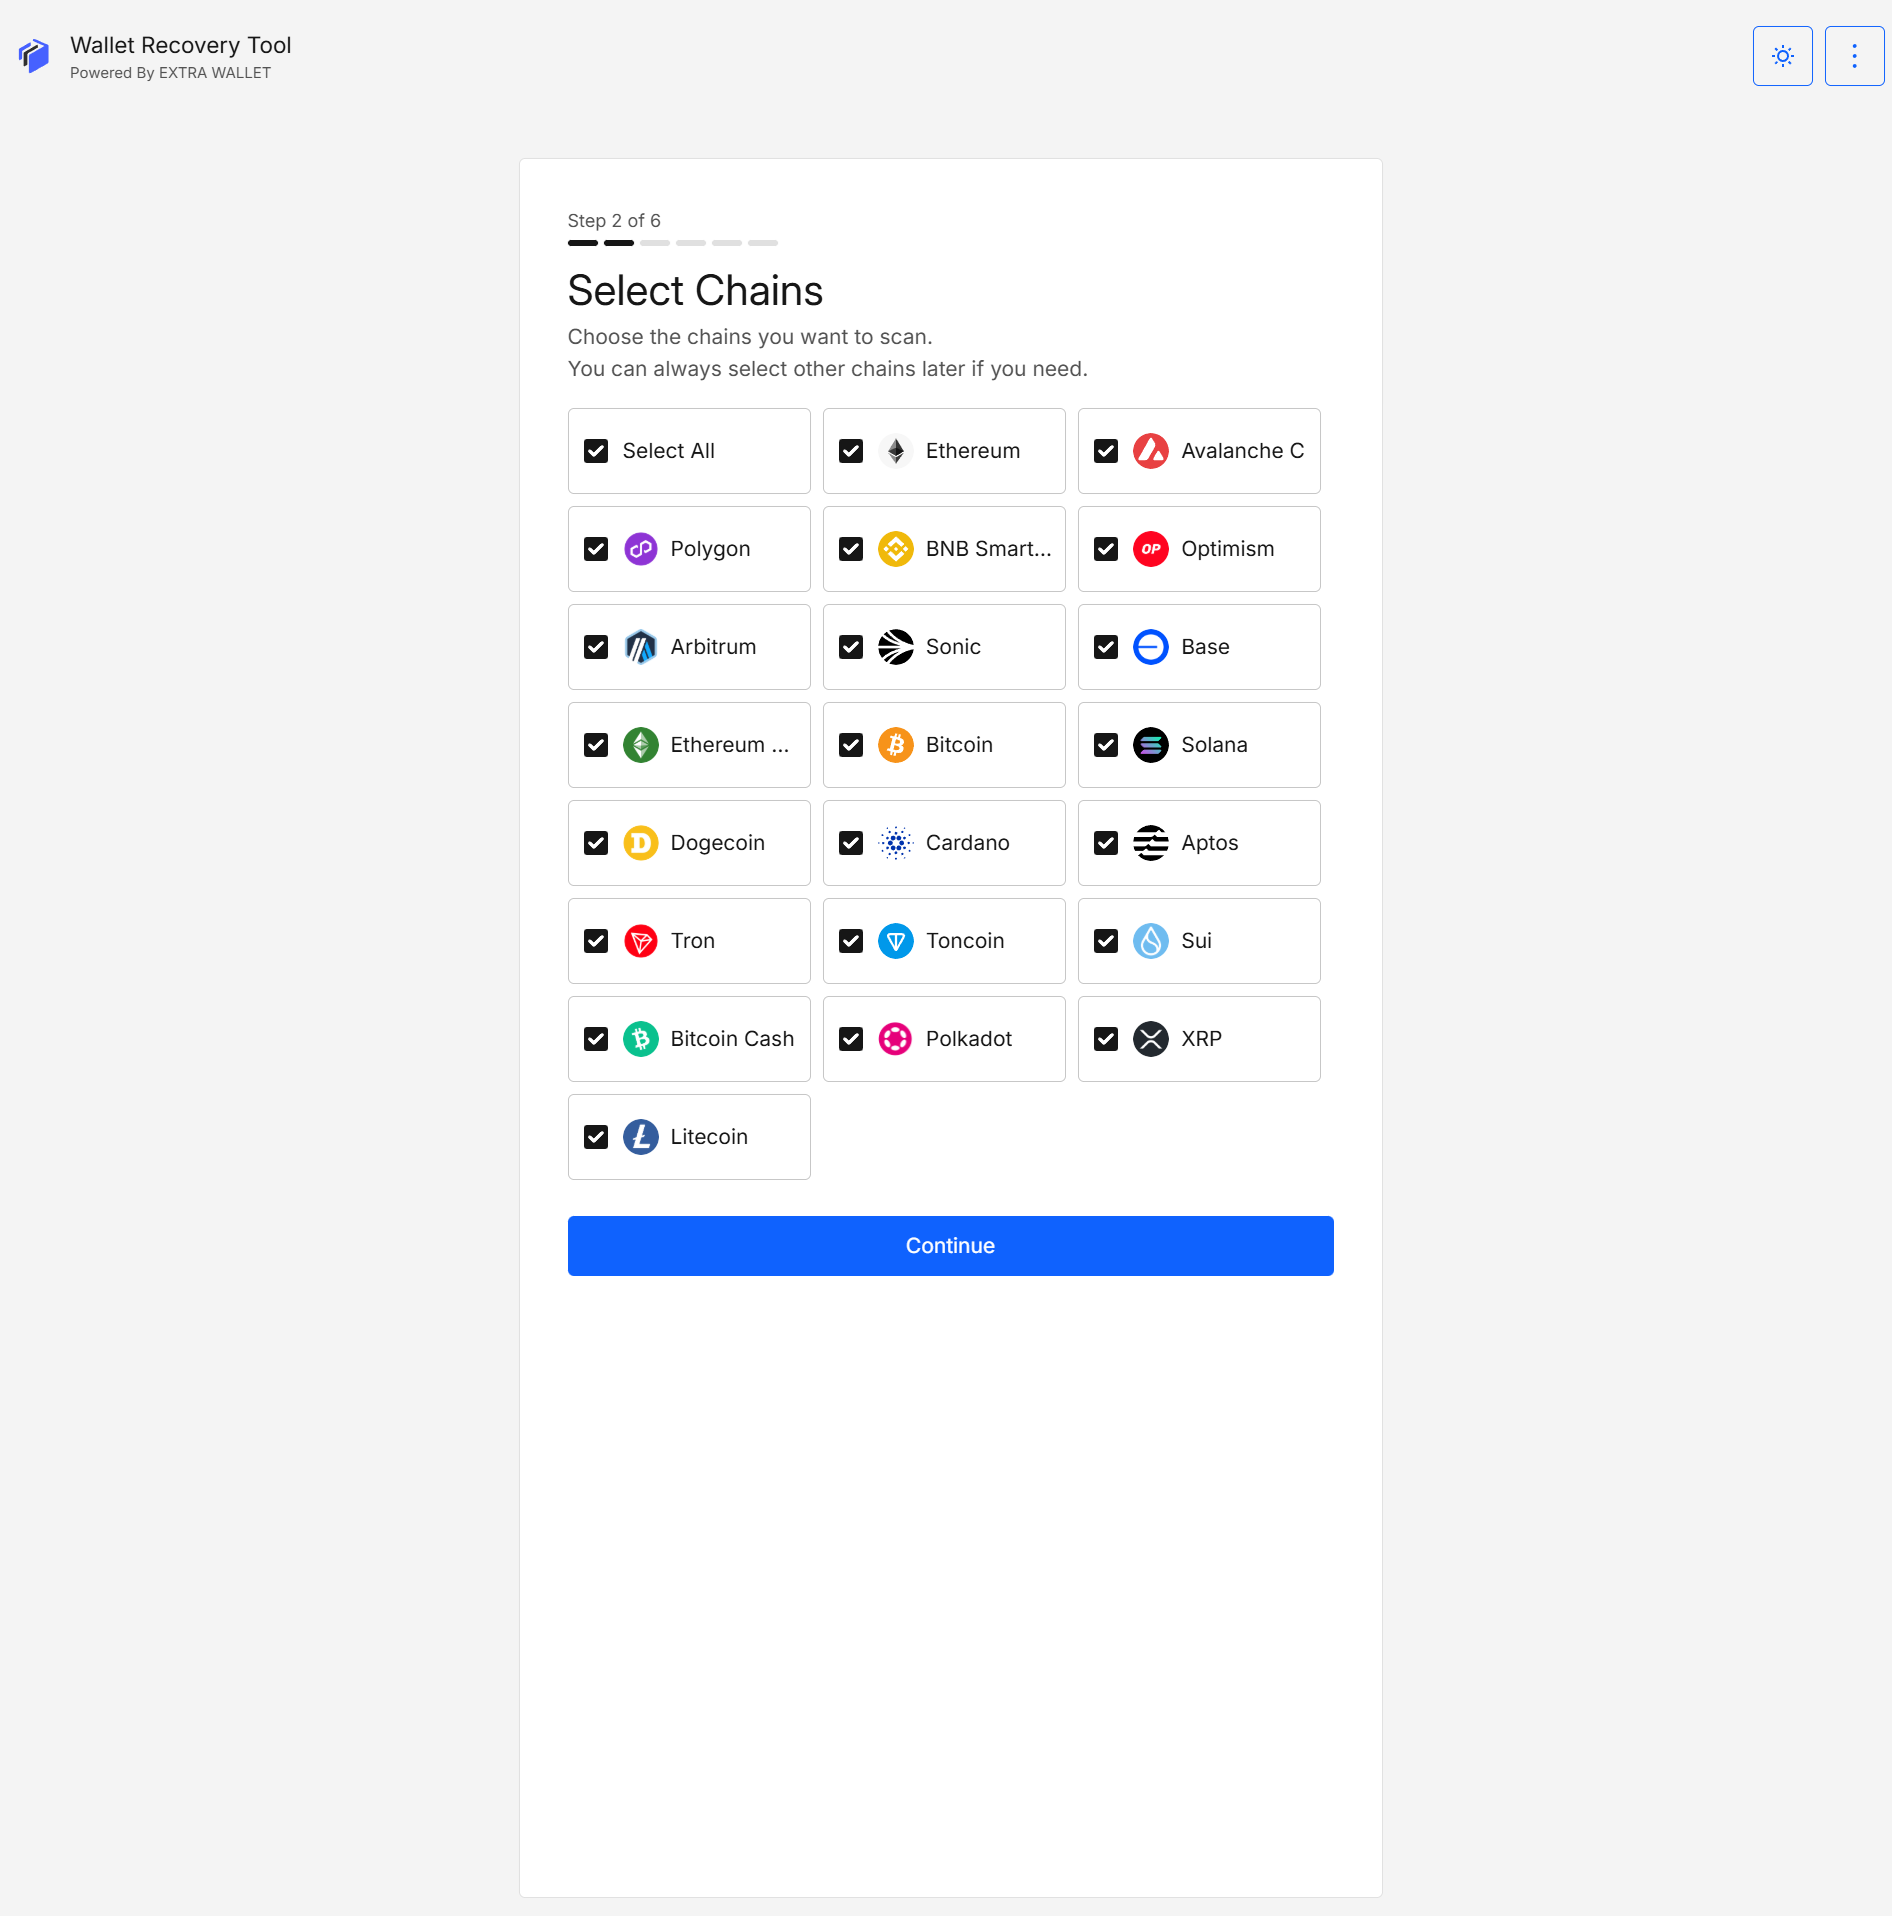Toggle the light/dark theme sun button

(1782, 56)
